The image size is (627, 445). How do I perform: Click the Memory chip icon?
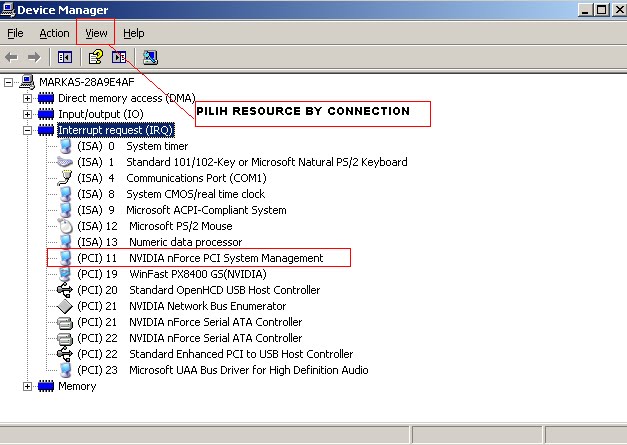tap(46, 386)
